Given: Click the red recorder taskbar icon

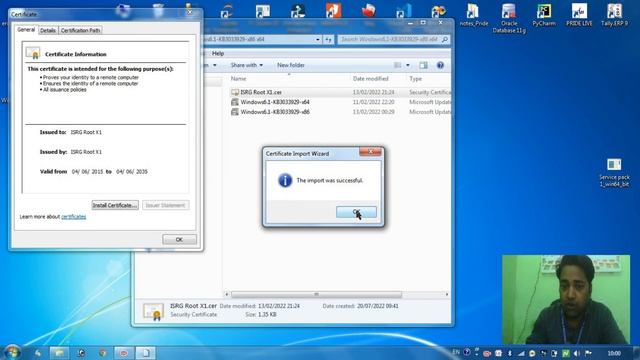Looking at the screenshot, I should [124, 353].
